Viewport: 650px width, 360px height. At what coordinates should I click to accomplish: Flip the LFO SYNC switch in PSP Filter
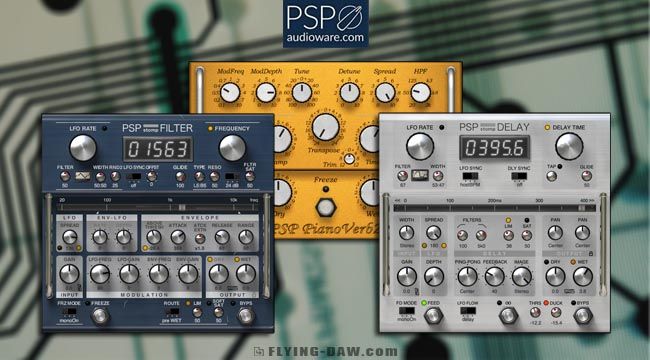(x=133, y=177)
